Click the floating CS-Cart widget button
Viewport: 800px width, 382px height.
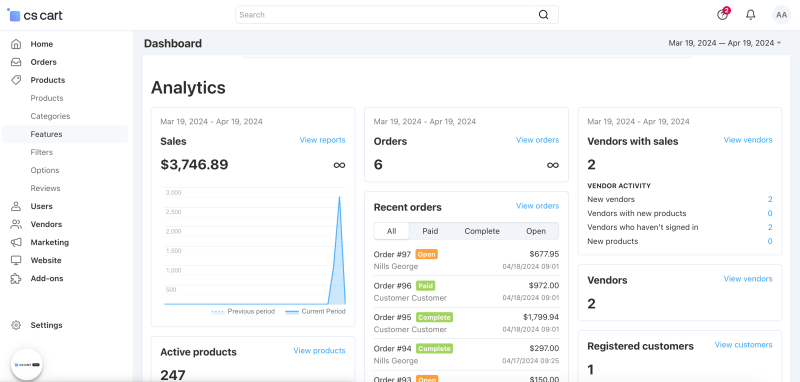27,365
